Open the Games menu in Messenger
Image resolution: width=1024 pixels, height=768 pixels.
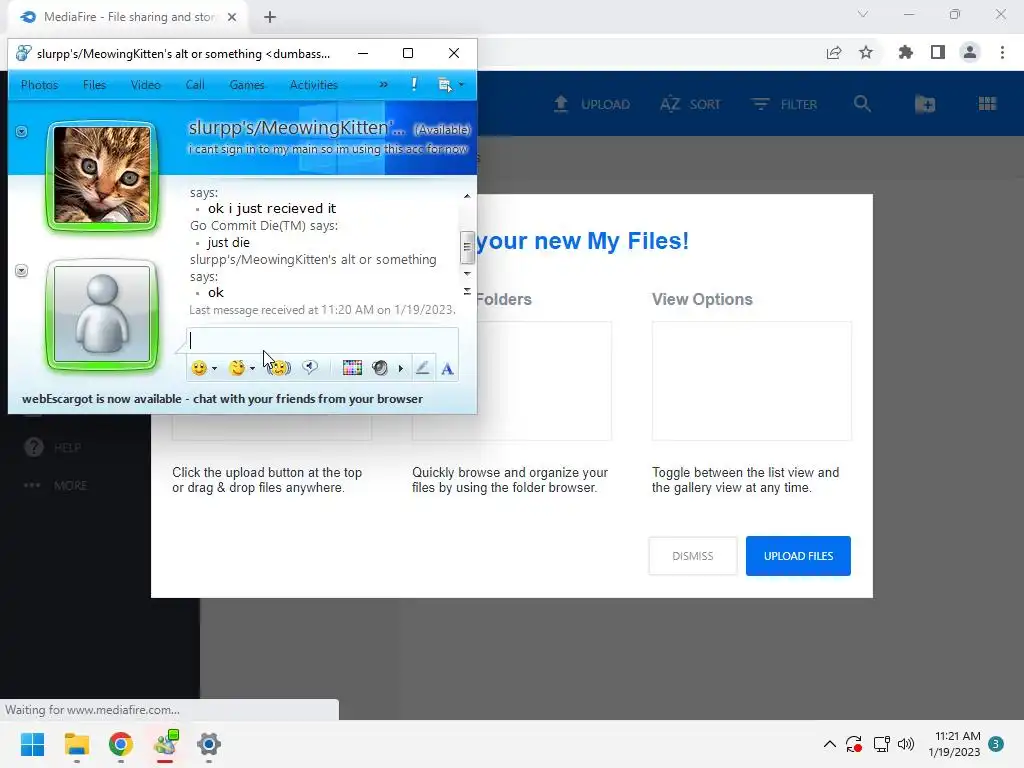point(247,85)
